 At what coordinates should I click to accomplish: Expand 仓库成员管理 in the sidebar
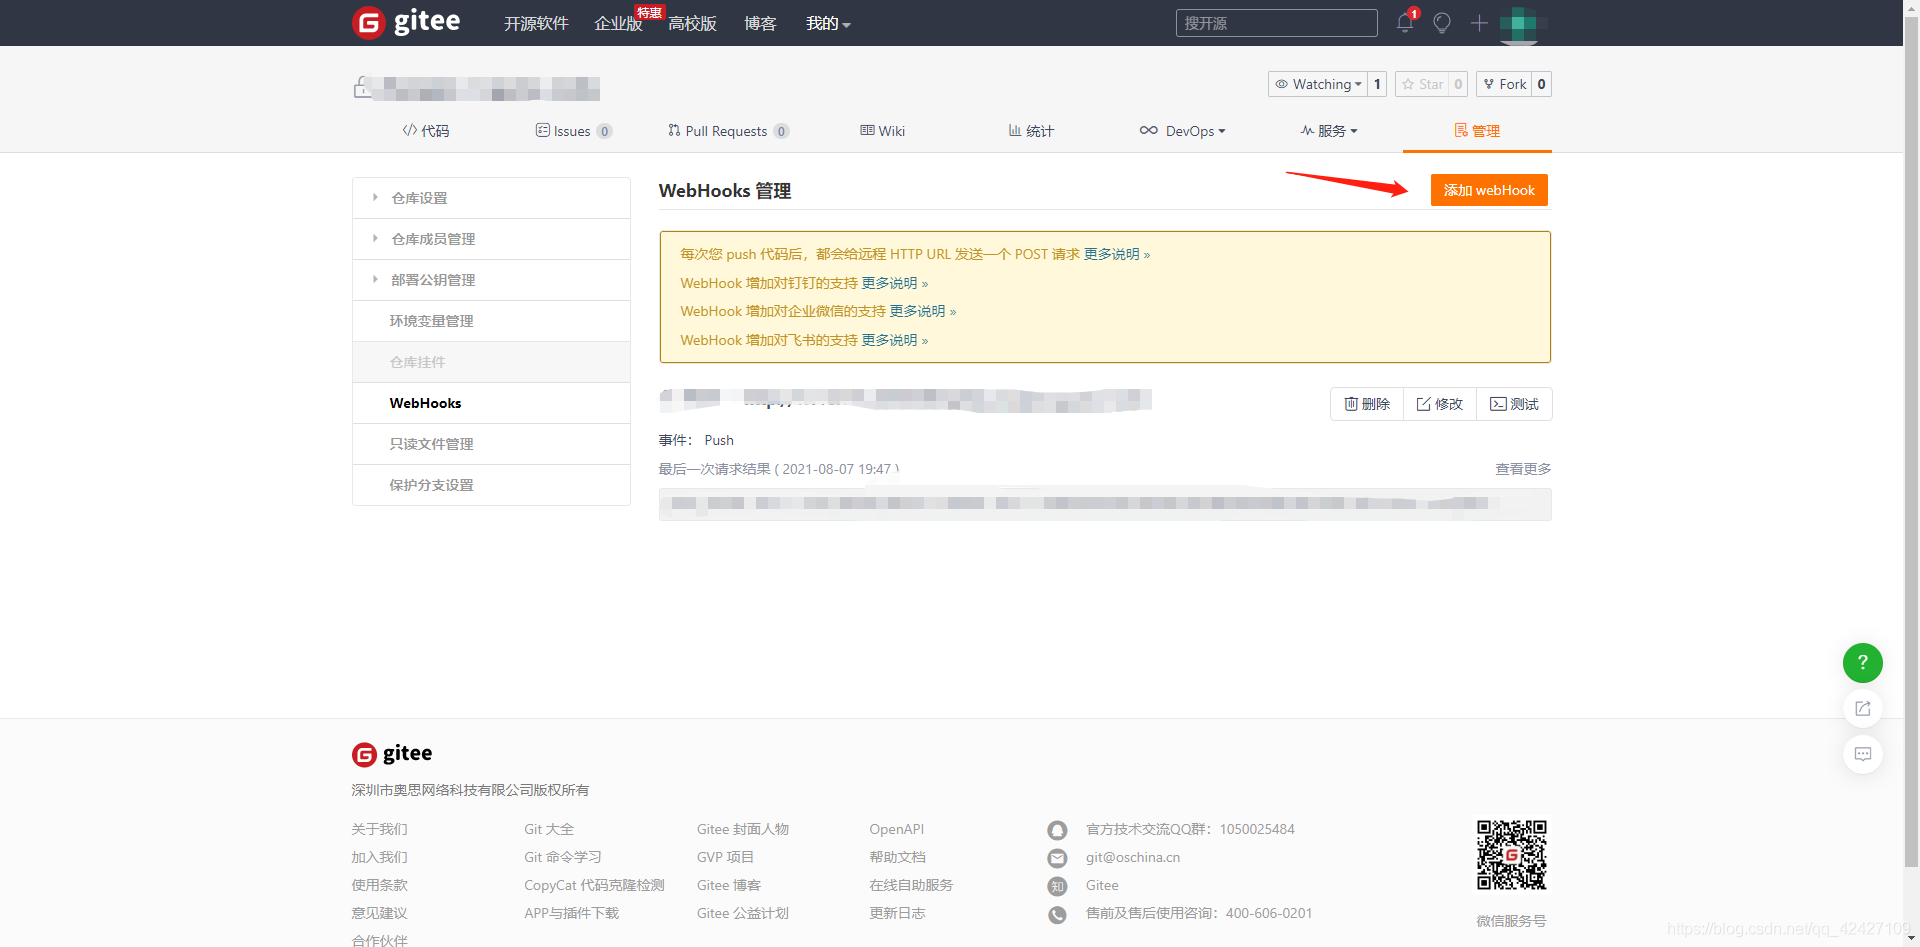click(x=491, y=239)
